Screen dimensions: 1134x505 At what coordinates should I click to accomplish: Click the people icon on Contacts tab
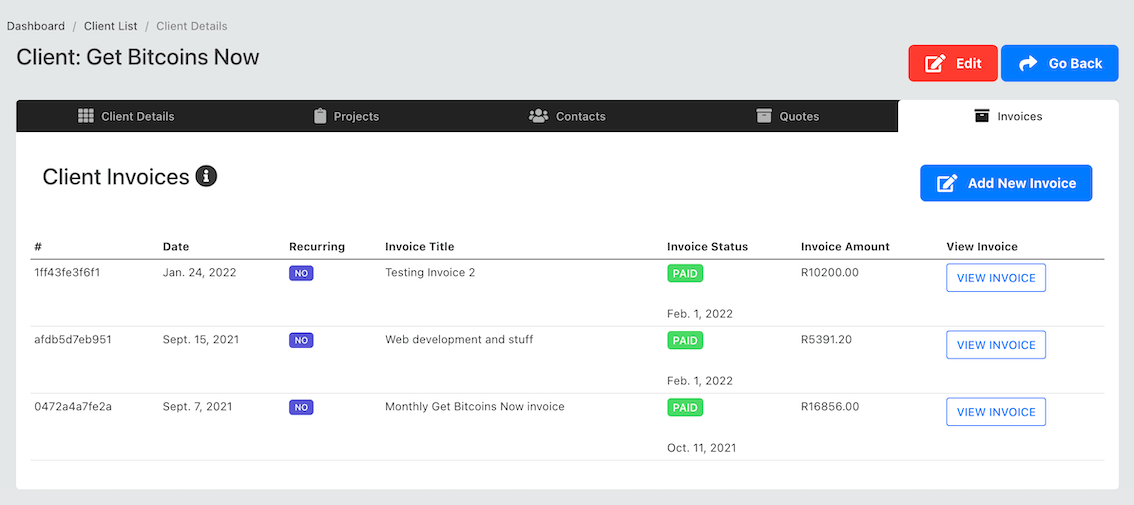pyautogui.click(x=538, y=116)
